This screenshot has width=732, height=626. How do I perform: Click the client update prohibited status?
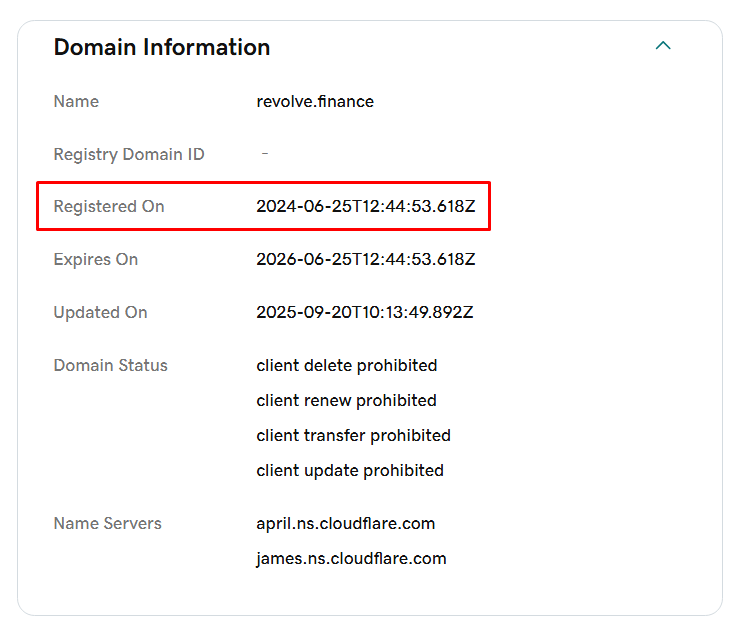[350, 470]
